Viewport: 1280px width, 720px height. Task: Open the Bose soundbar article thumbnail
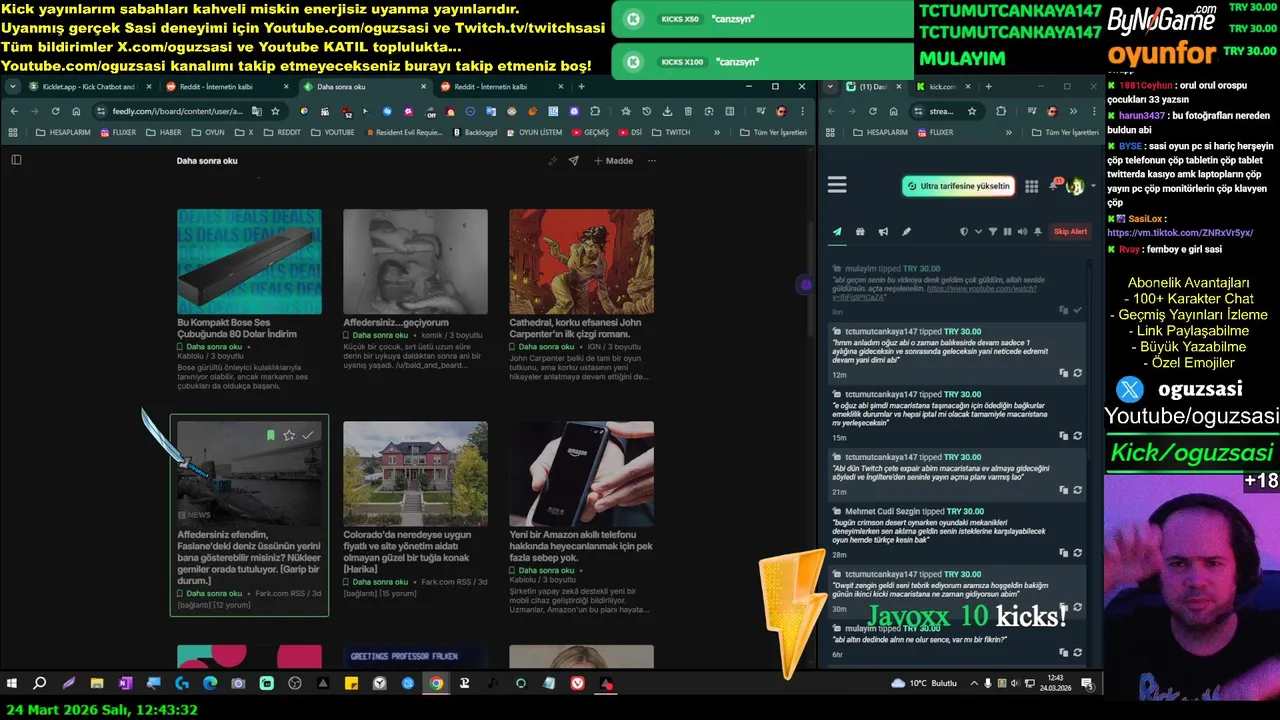249,261
